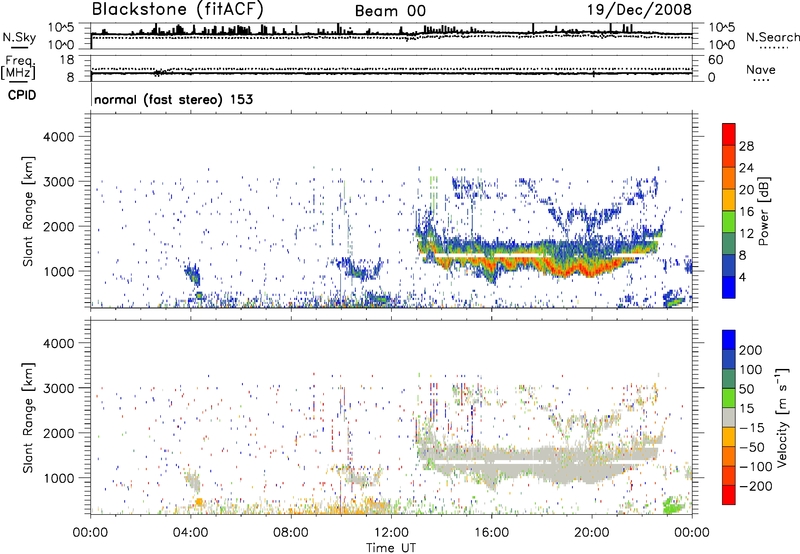Click the 'Time UT' axis title
Screen dimensions: 800x554
(391, 548)
